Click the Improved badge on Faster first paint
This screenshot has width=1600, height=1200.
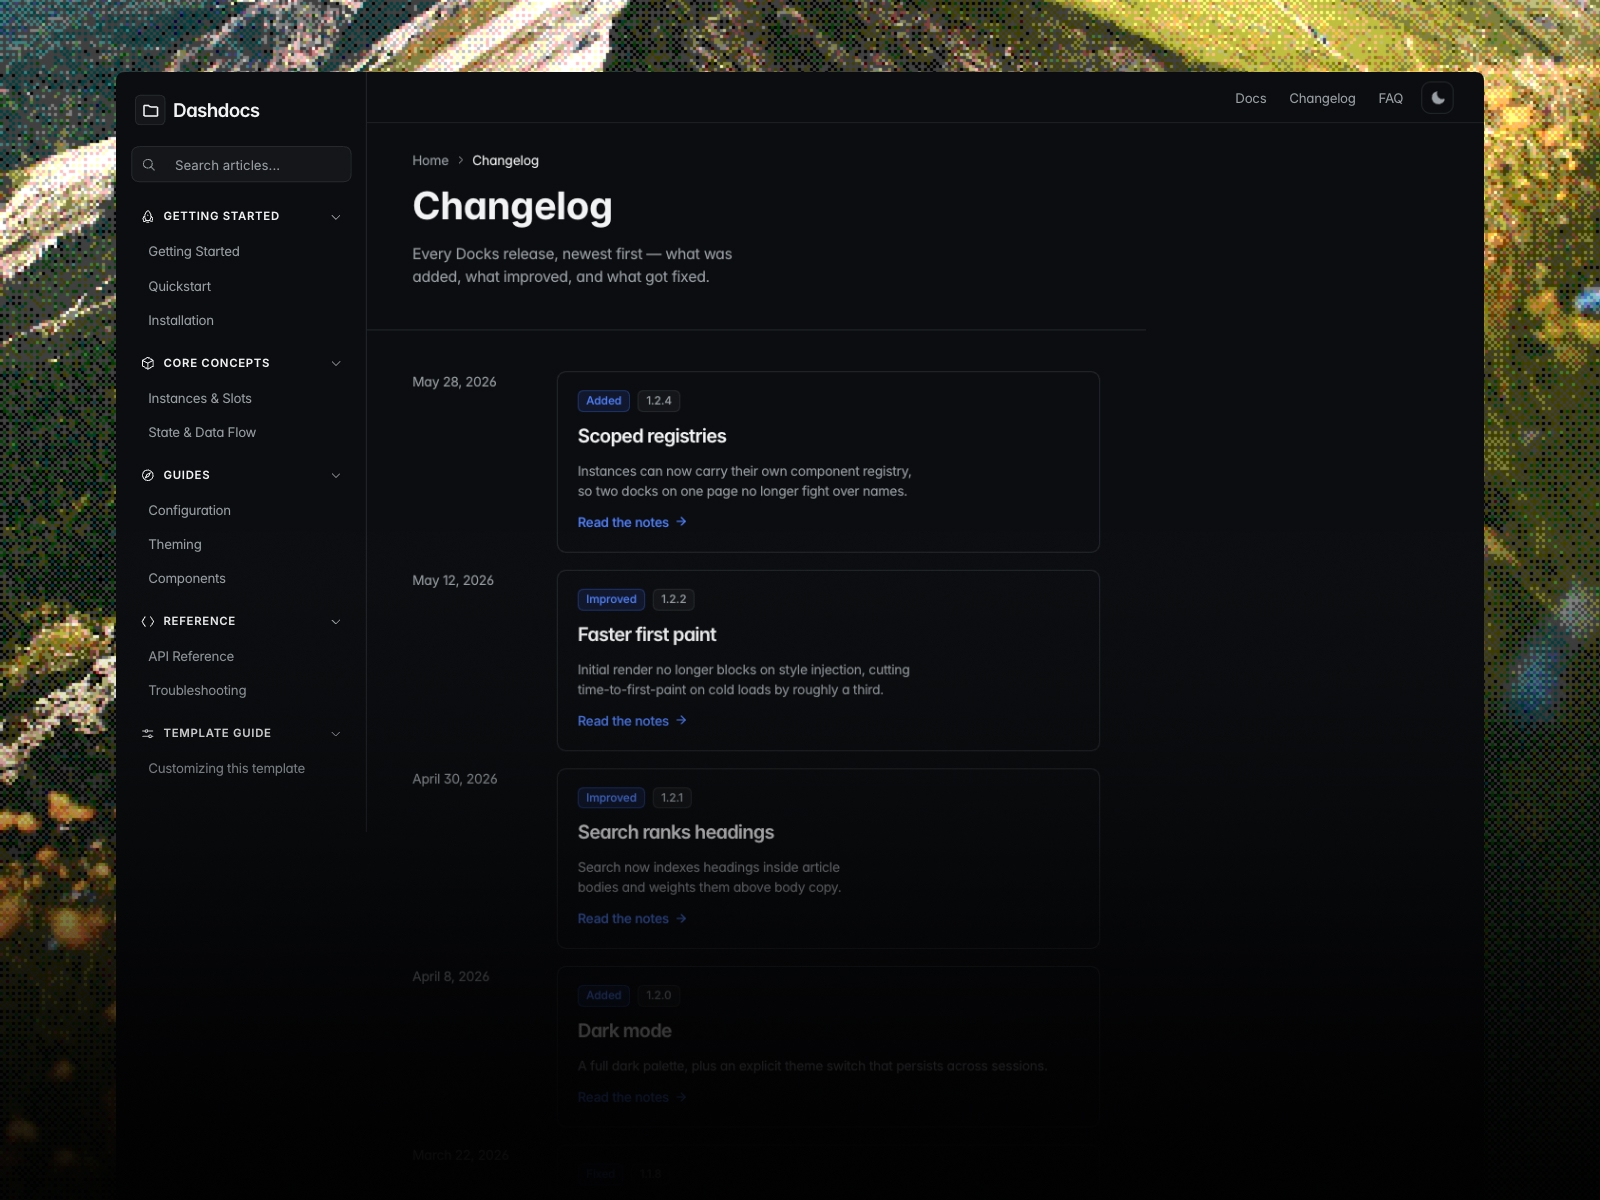click(611, 599)
